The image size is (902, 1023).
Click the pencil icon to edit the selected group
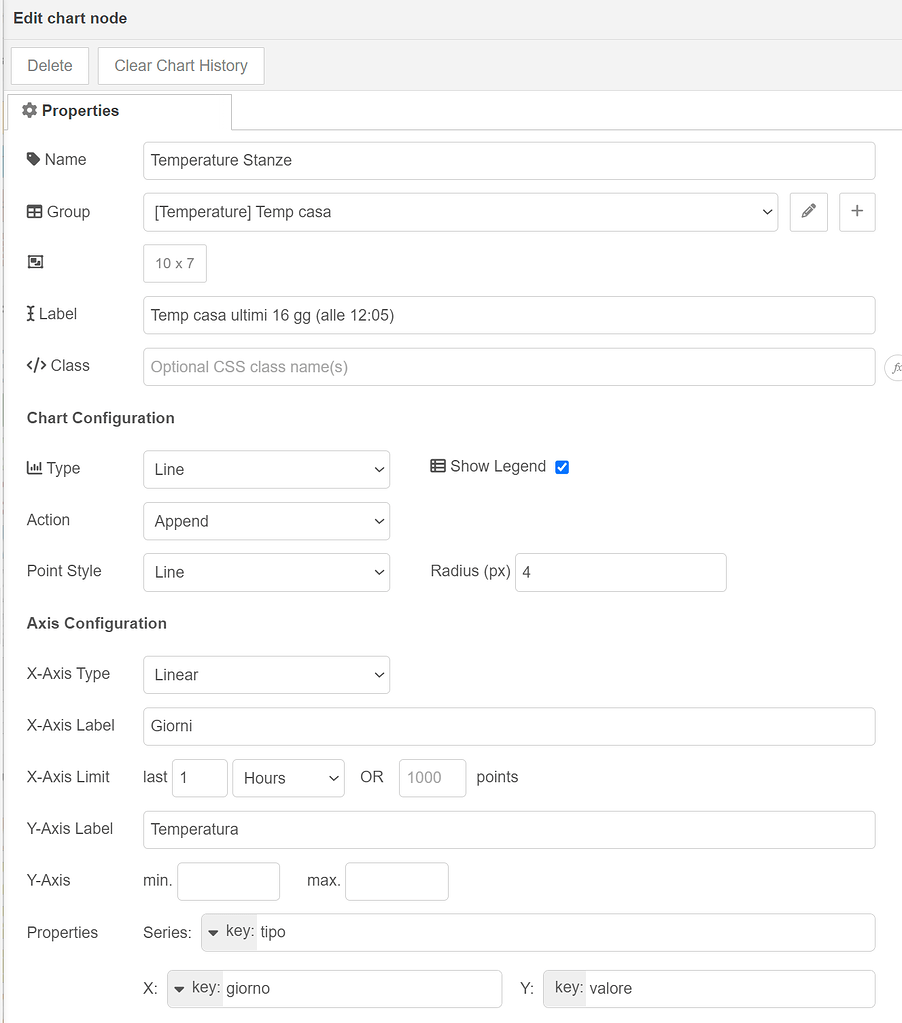click(x=808, y=211)
